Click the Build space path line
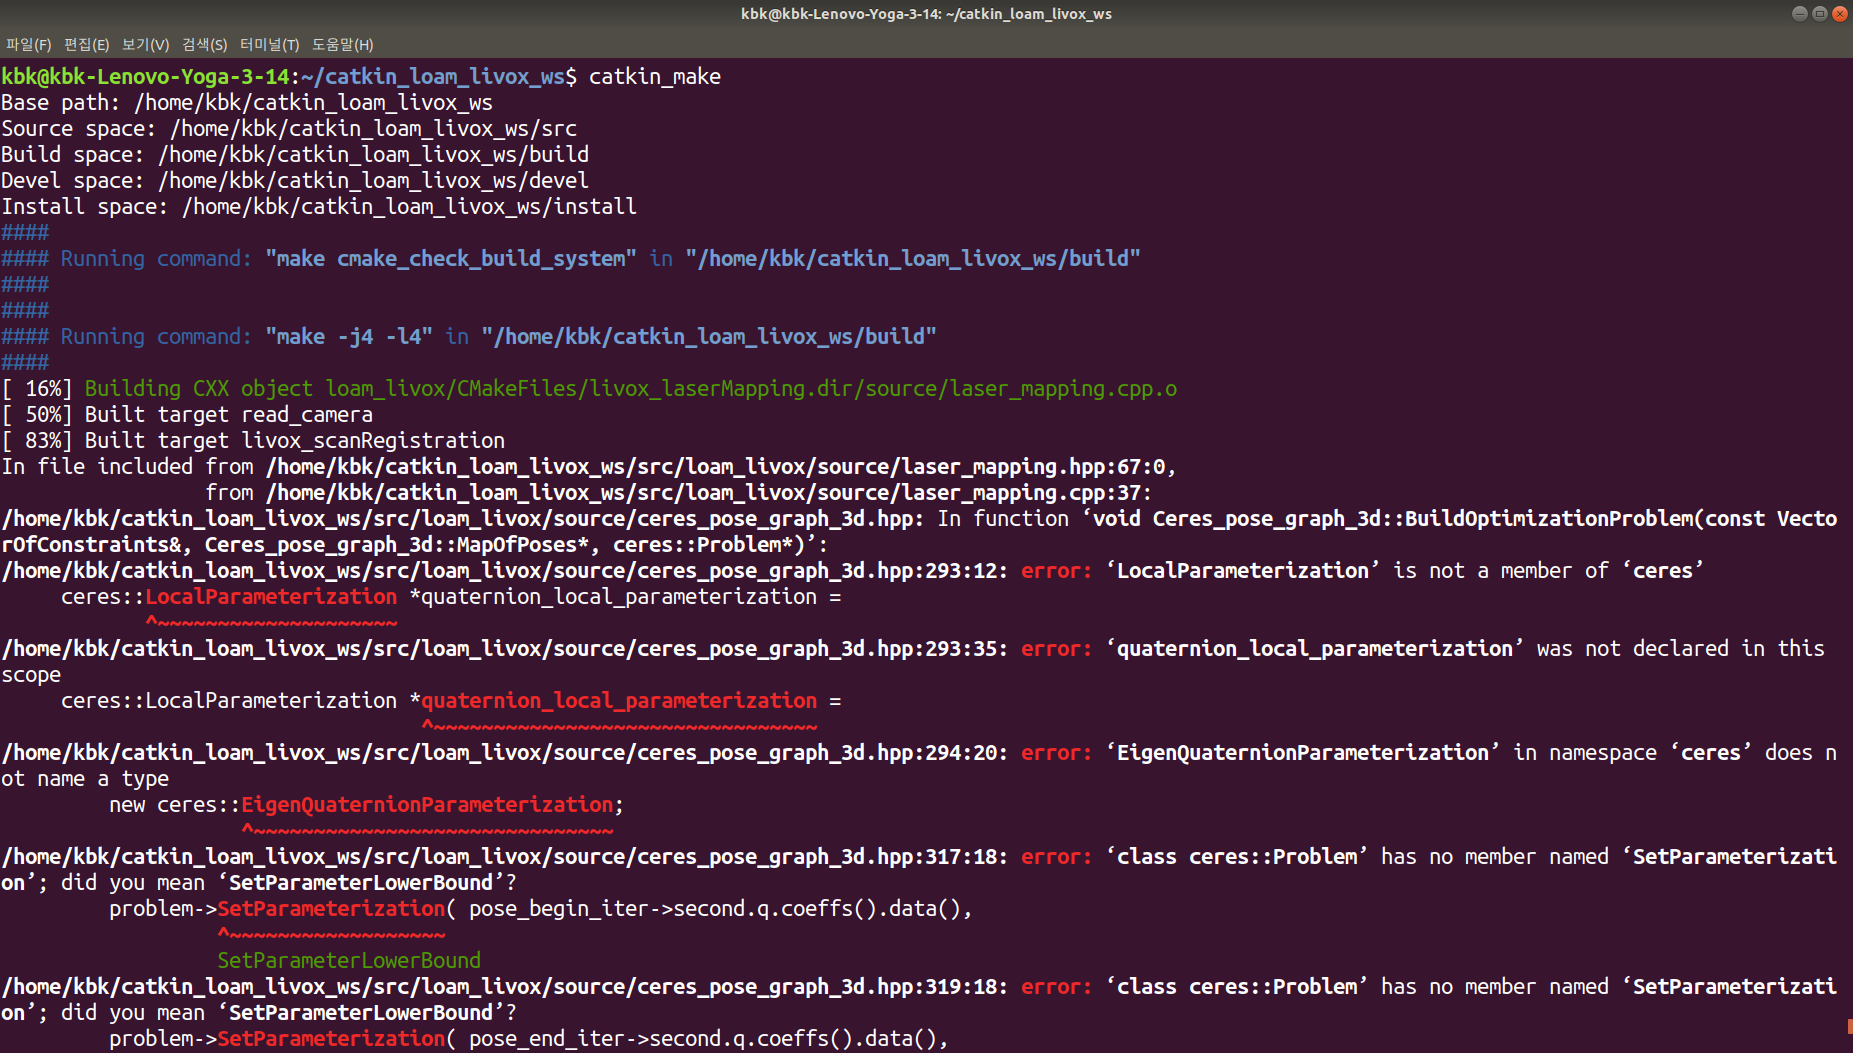 (295, 155)
